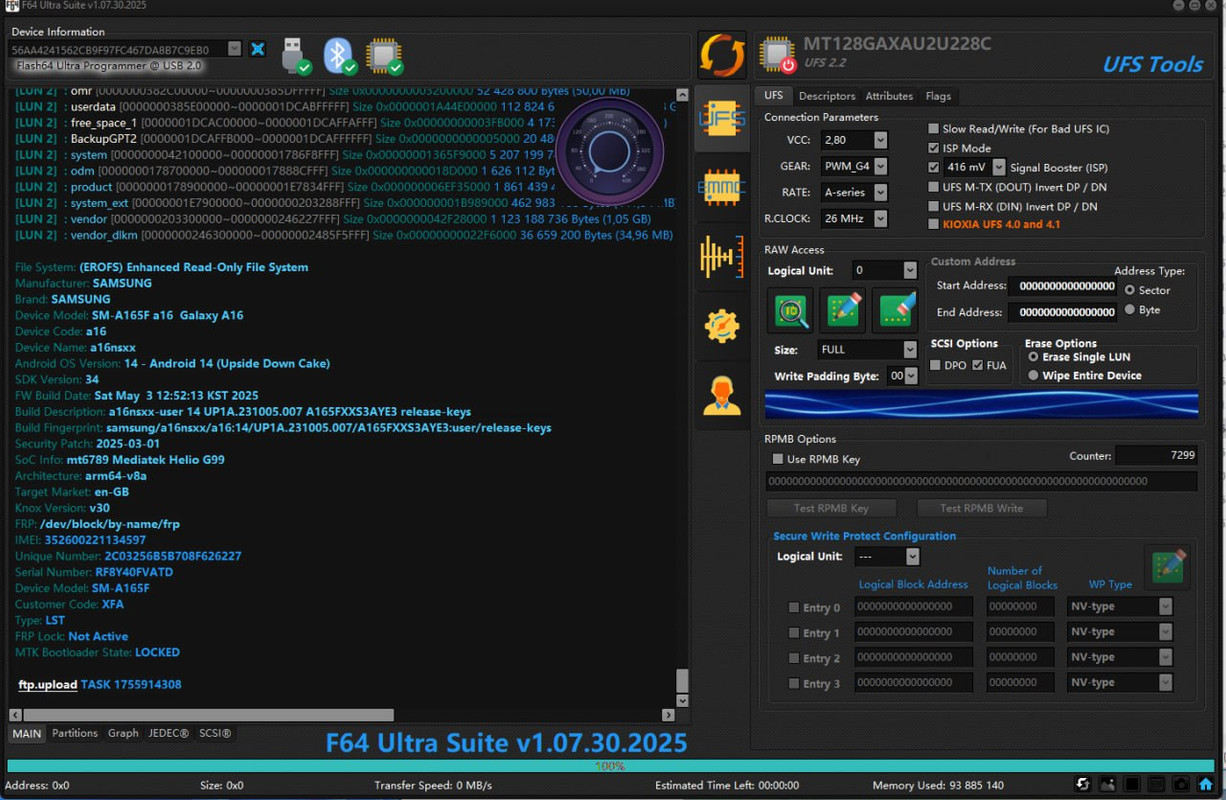
Task: Open the user account icon in the sidebar
Action: coord(722,395)
